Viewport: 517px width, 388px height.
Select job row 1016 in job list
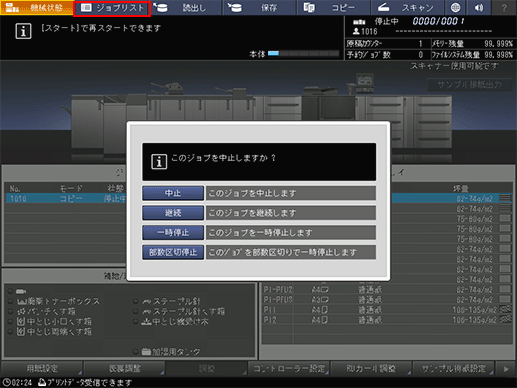[x=66, y=199]
